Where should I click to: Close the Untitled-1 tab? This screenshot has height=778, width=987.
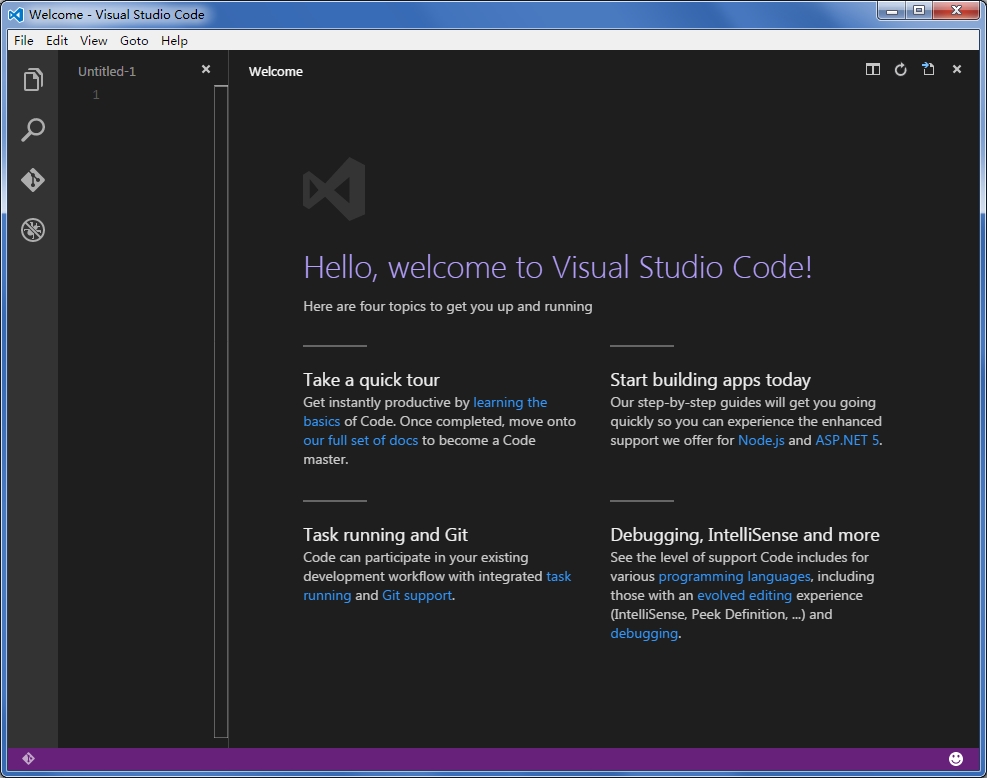coord(206,69)
